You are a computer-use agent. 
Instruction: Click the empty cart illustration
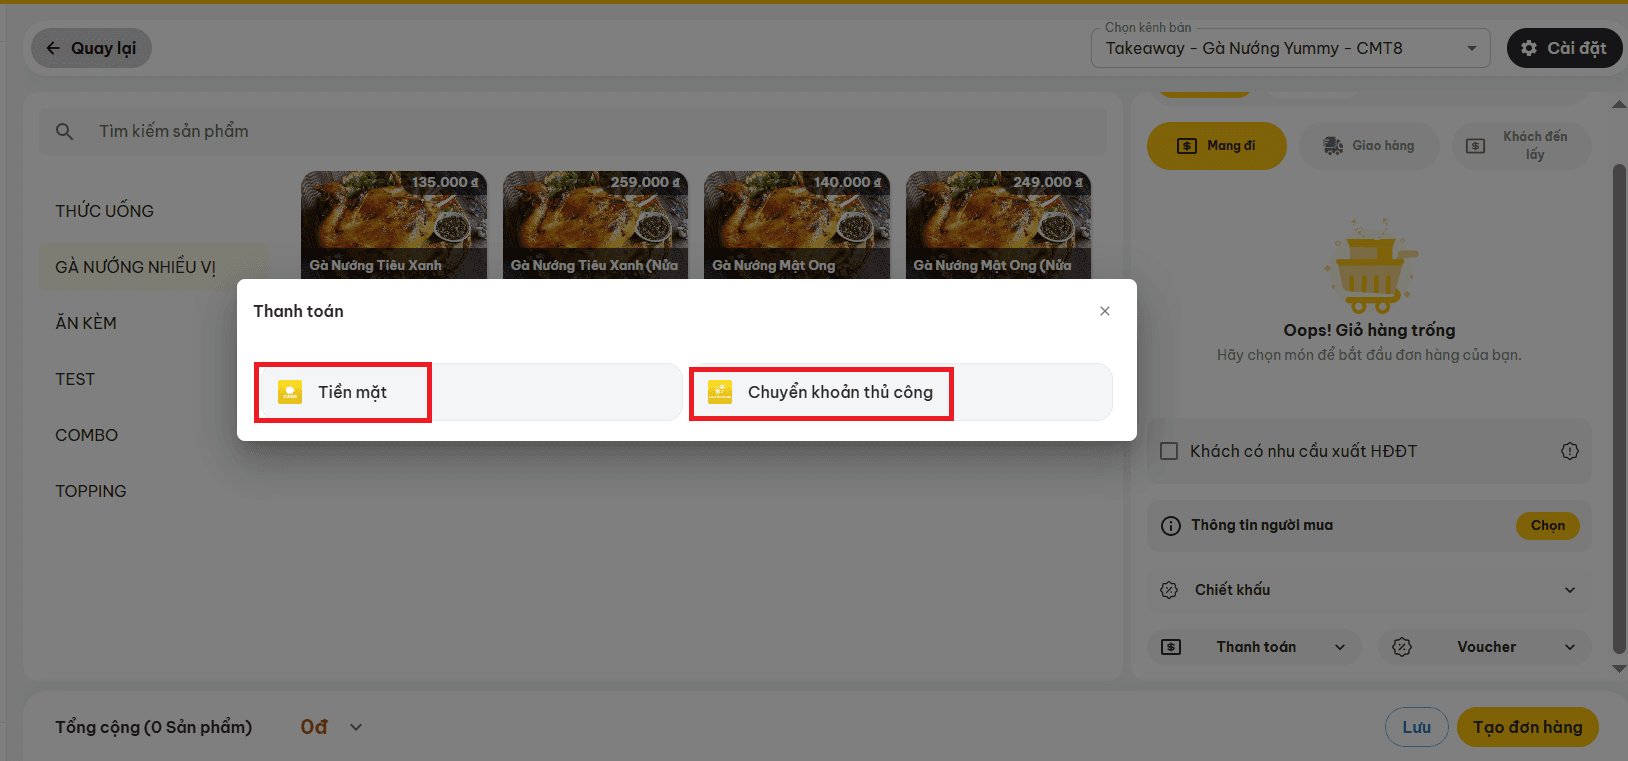tap(1370, 266)
